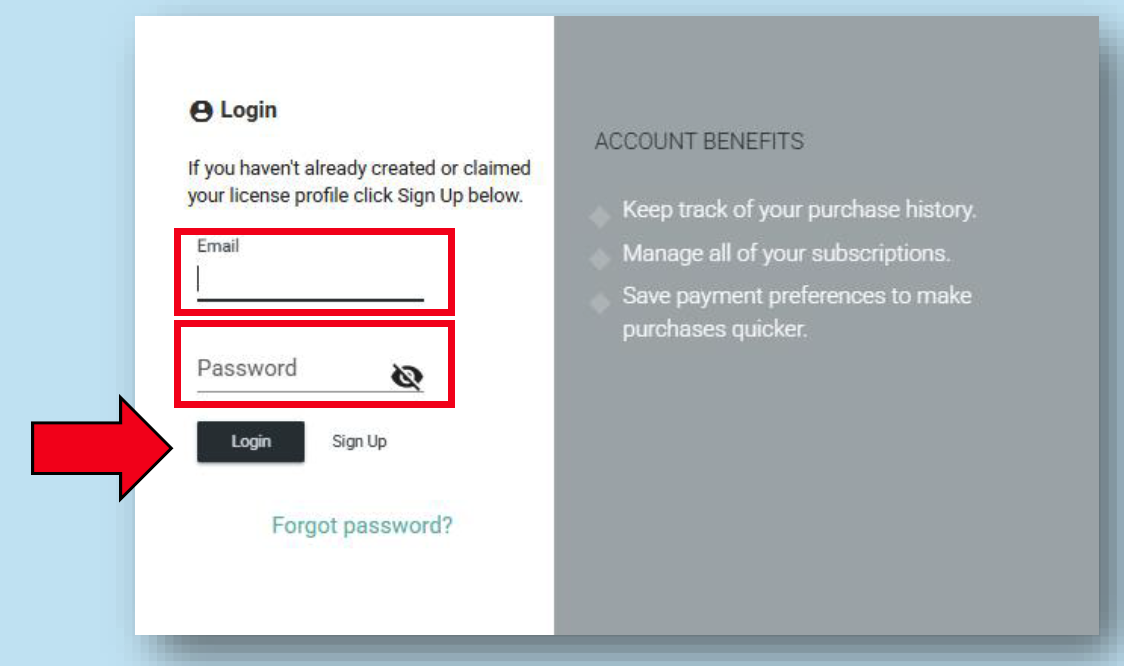
Task: Focus the Email input field
Action: pos(310,280)
